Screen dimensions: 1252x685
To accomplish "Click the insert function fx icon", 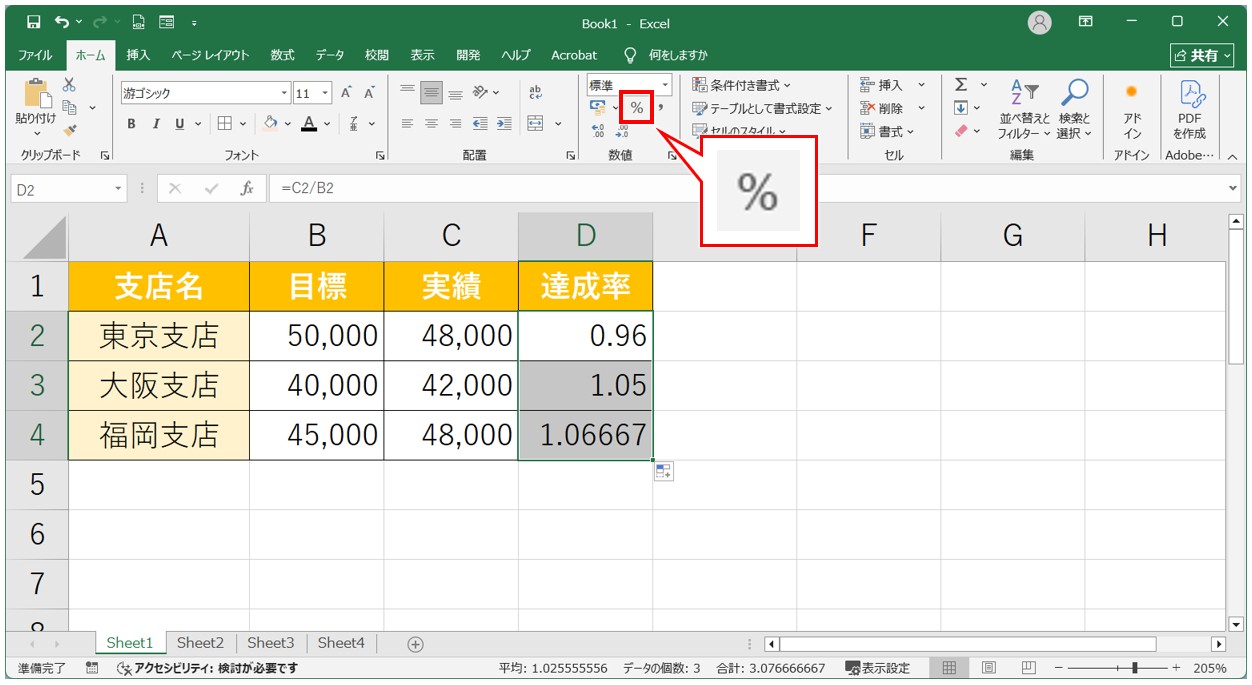I will [246, 188].
